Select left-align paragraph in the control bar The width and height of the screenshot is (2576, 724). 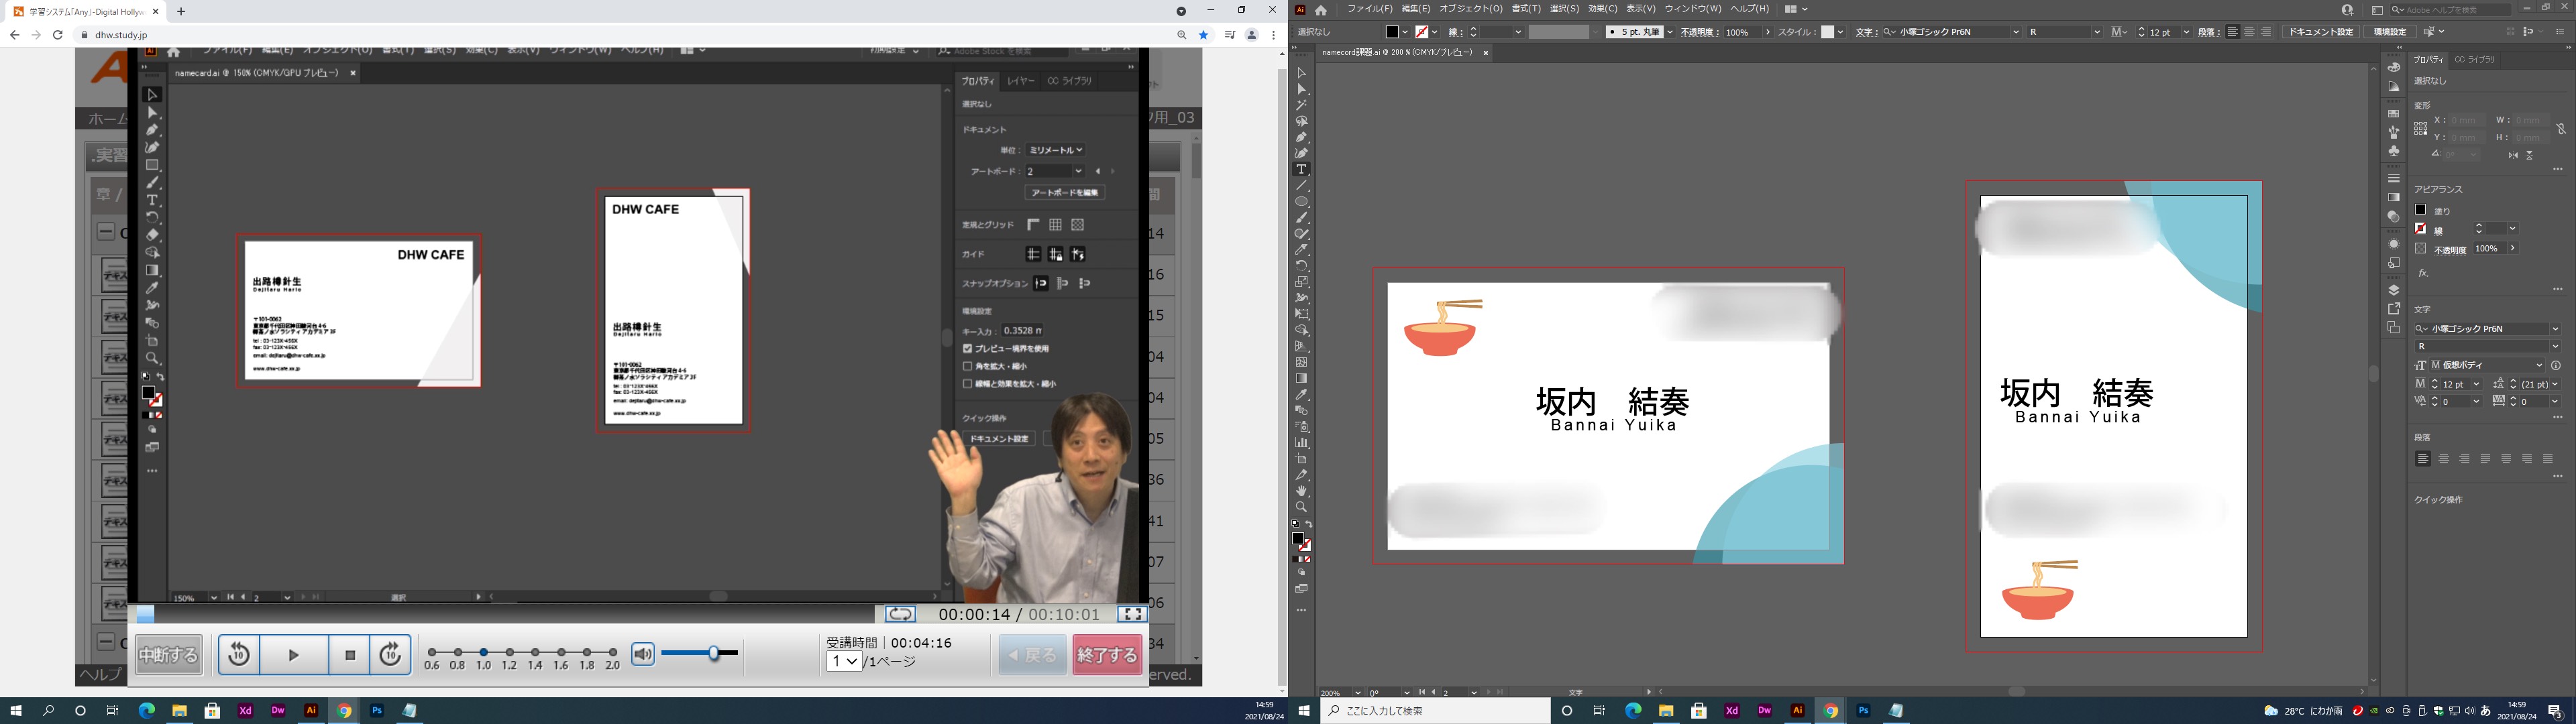click(2233, 32)
